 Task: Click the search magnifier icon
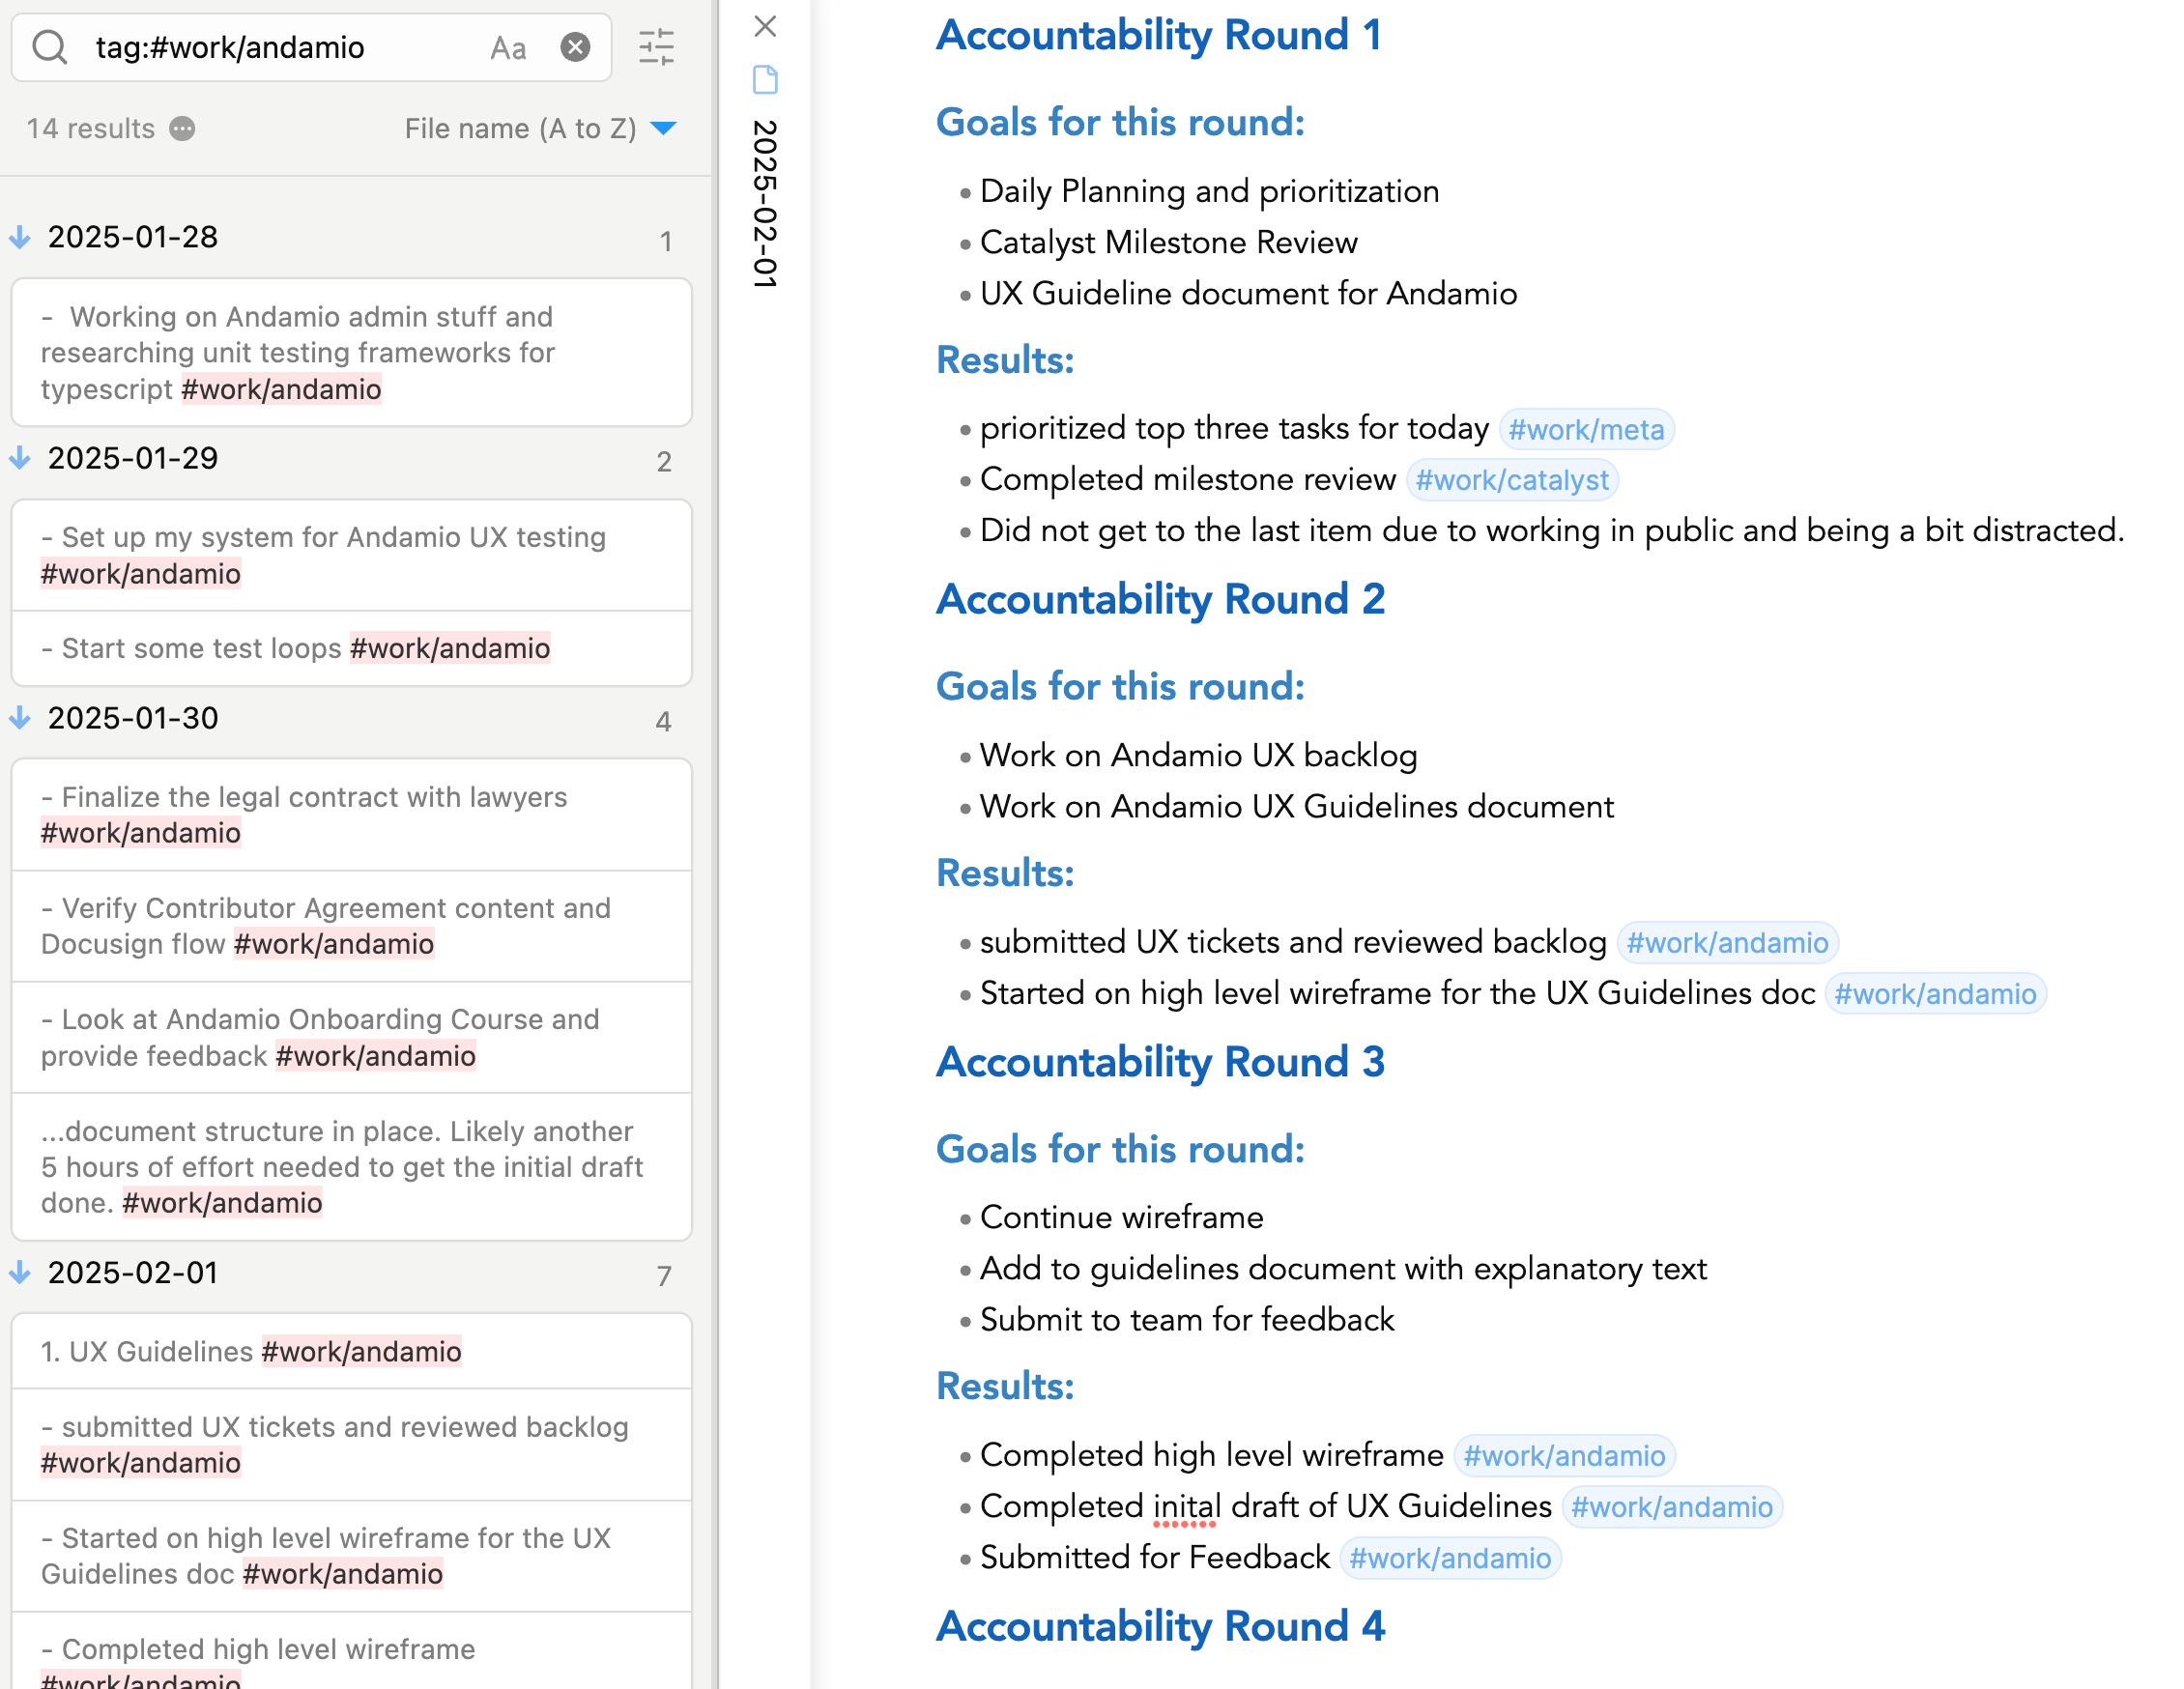pyautogui.click(x=49, y=47)
